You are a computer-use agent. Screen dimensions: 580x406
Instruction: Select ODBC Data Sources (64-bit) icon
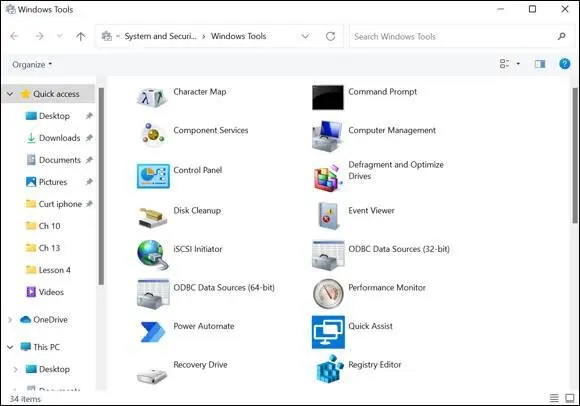pyautogui.click(x=153, y=294)
